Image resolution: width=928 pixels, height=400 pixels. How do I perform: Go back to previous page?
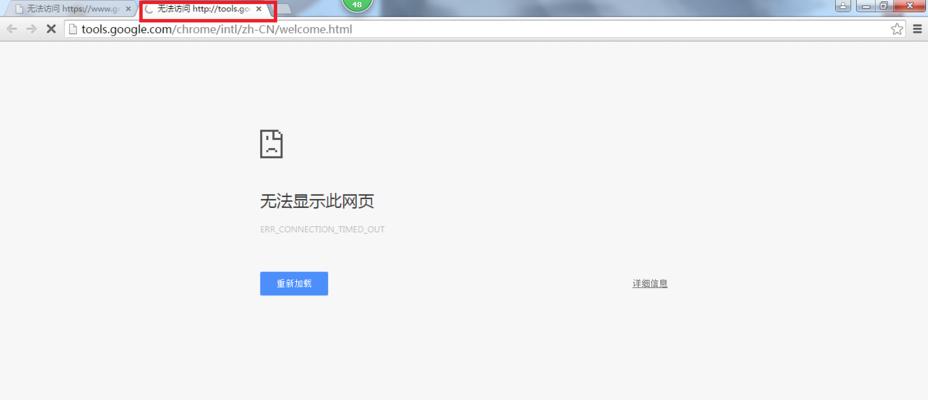click(11, 28)
